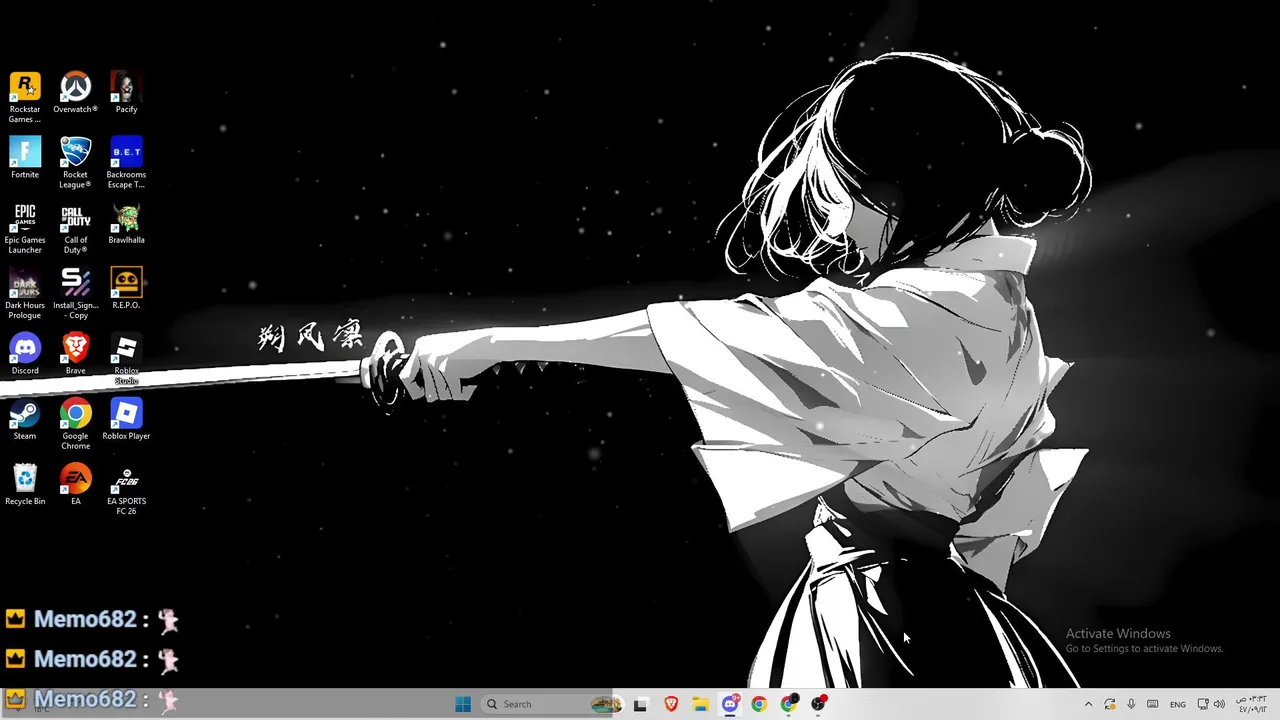The width and height of the screenshot is (1280, 720).
Task: Select the Backrooms Escape Together shortcut
Action: point(126,162)
